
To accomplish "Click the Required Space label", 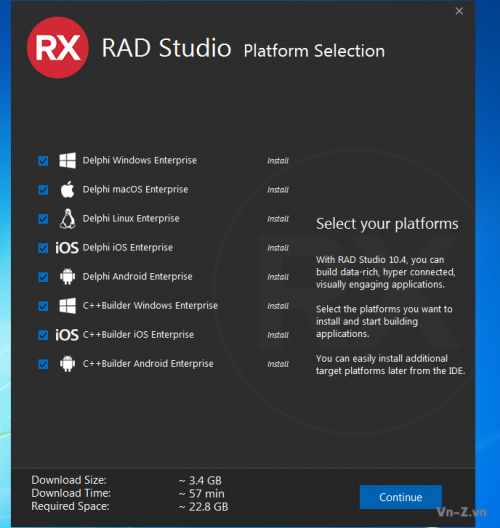I will (70, 506).
